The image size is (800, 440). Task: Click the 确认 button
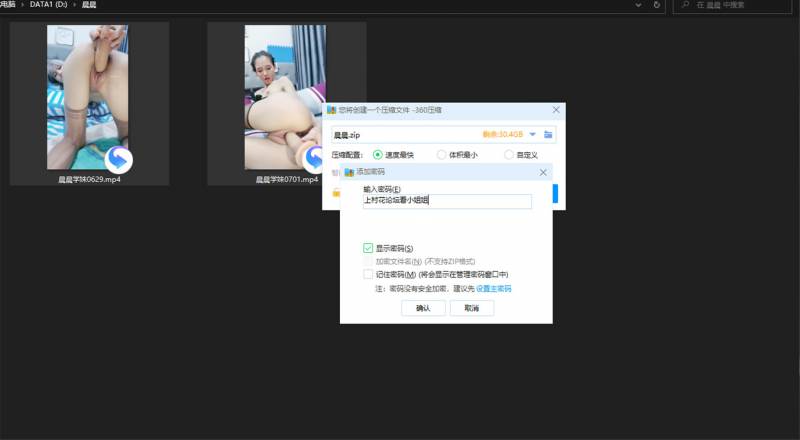[422, 308]
